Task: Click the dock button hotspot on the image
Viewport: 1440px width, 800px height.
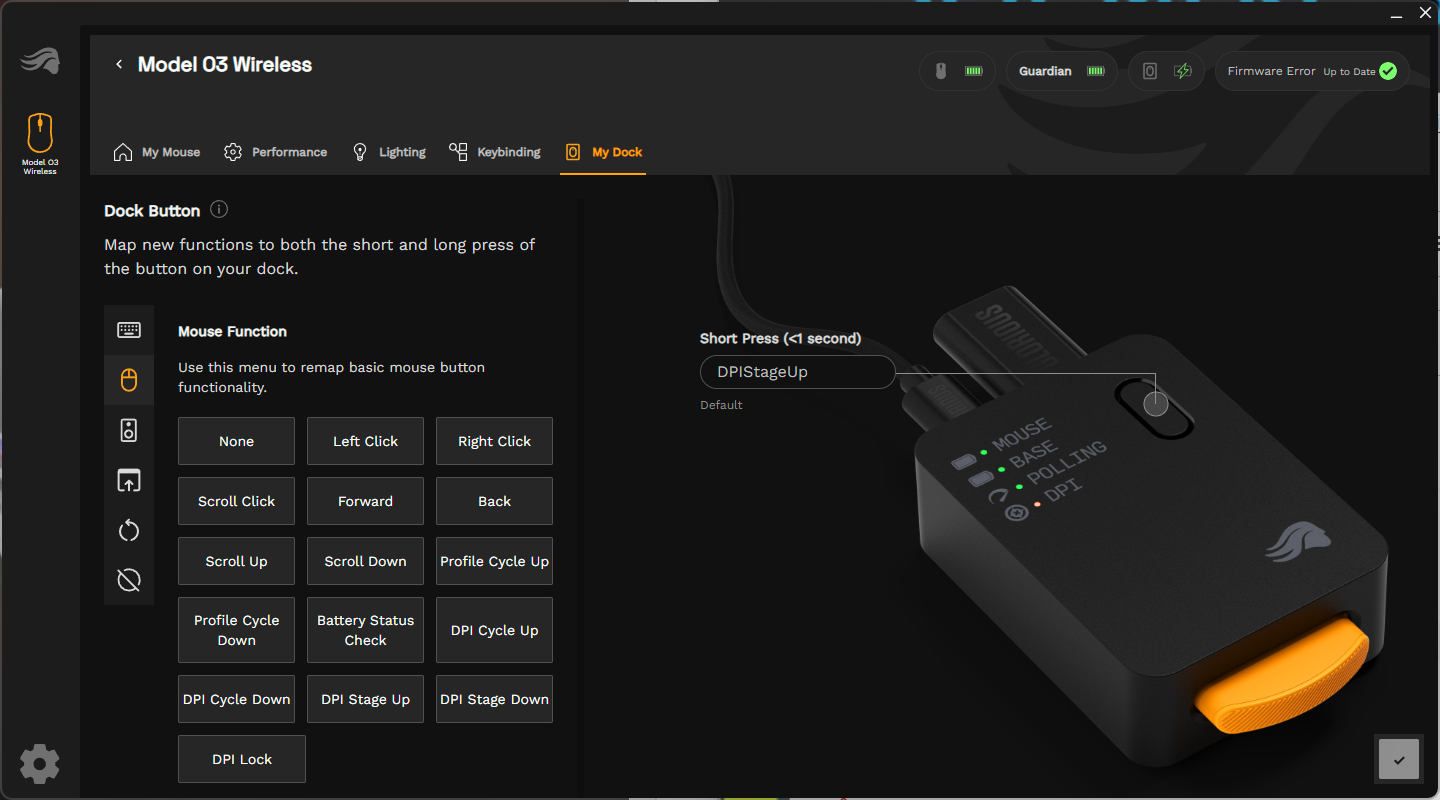Action: tap(1155, 404)
